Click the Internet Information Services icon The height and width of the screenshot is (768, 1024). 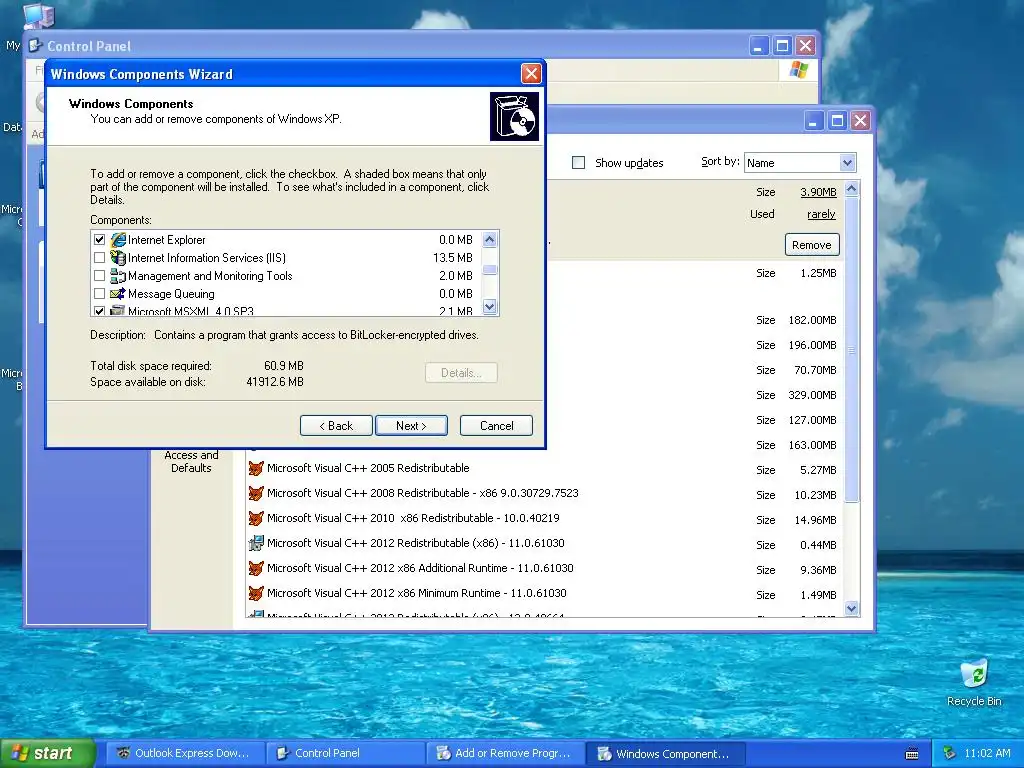(x=118, y=258)
